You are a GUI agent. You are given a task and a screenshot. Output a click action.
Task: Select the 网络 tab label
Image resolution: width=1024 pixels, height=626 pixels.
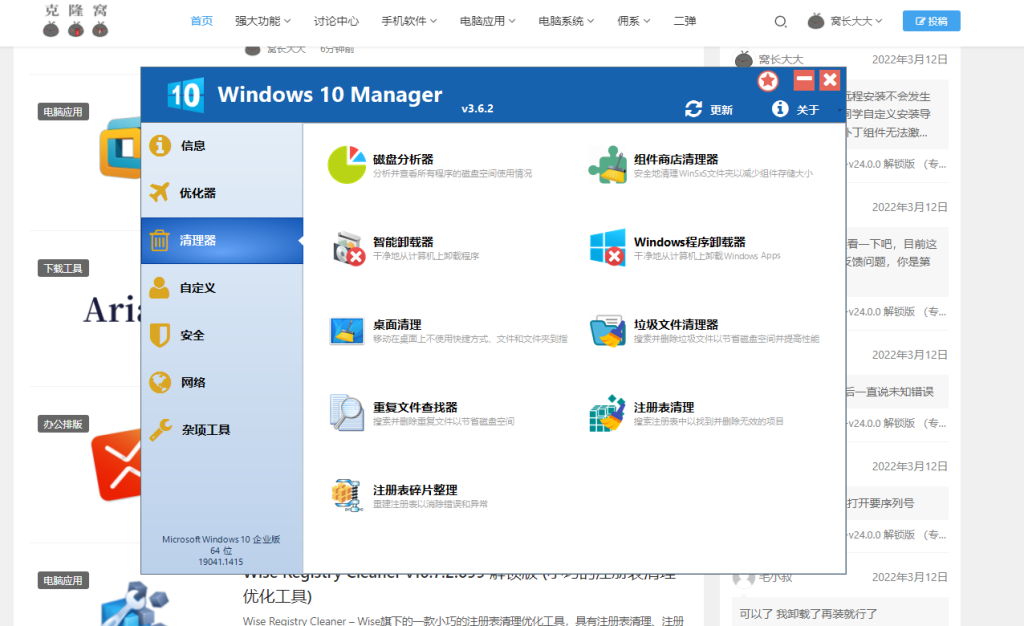[x=193, y=383]
